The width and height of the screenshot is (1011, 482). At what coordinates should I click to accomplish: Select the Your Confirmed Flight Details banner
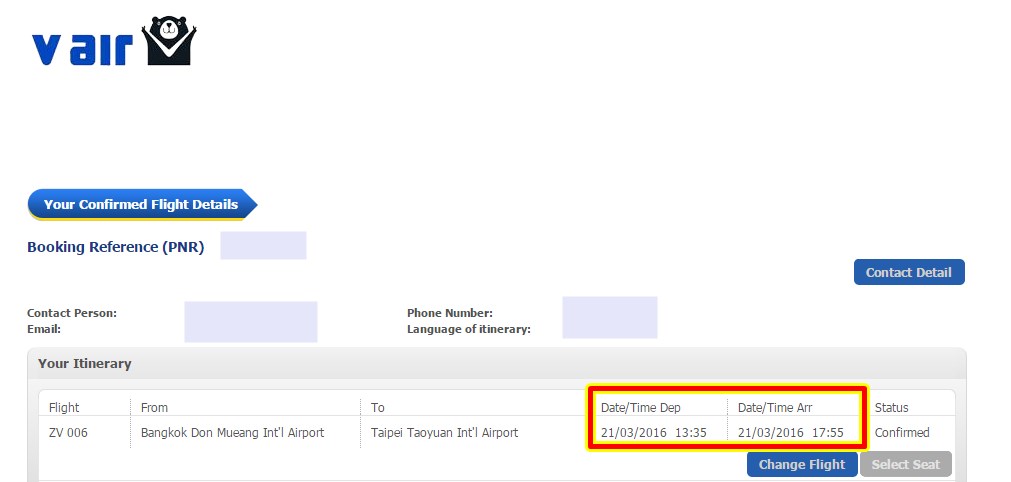pos(141,205)
